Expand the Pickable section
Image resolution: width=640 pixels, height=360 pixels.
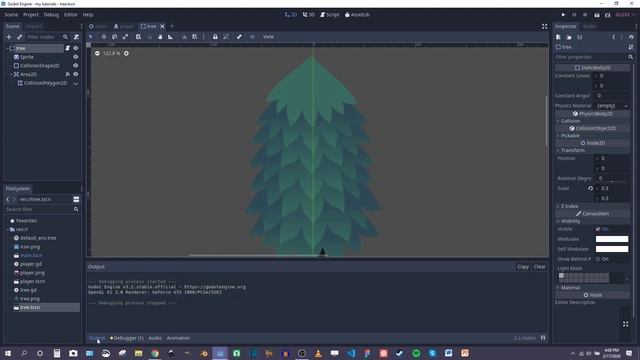[x=571, y=136]
